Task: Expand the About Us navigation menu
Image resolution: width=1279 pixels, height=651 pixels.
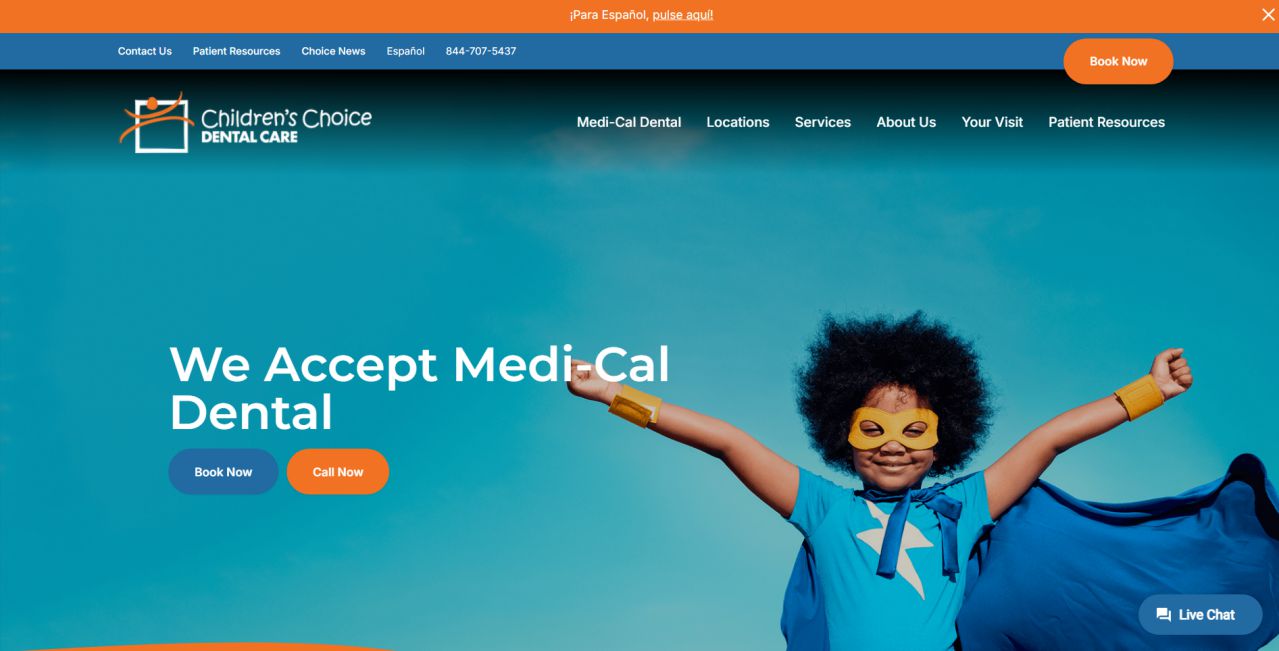Action: (906, 122)
